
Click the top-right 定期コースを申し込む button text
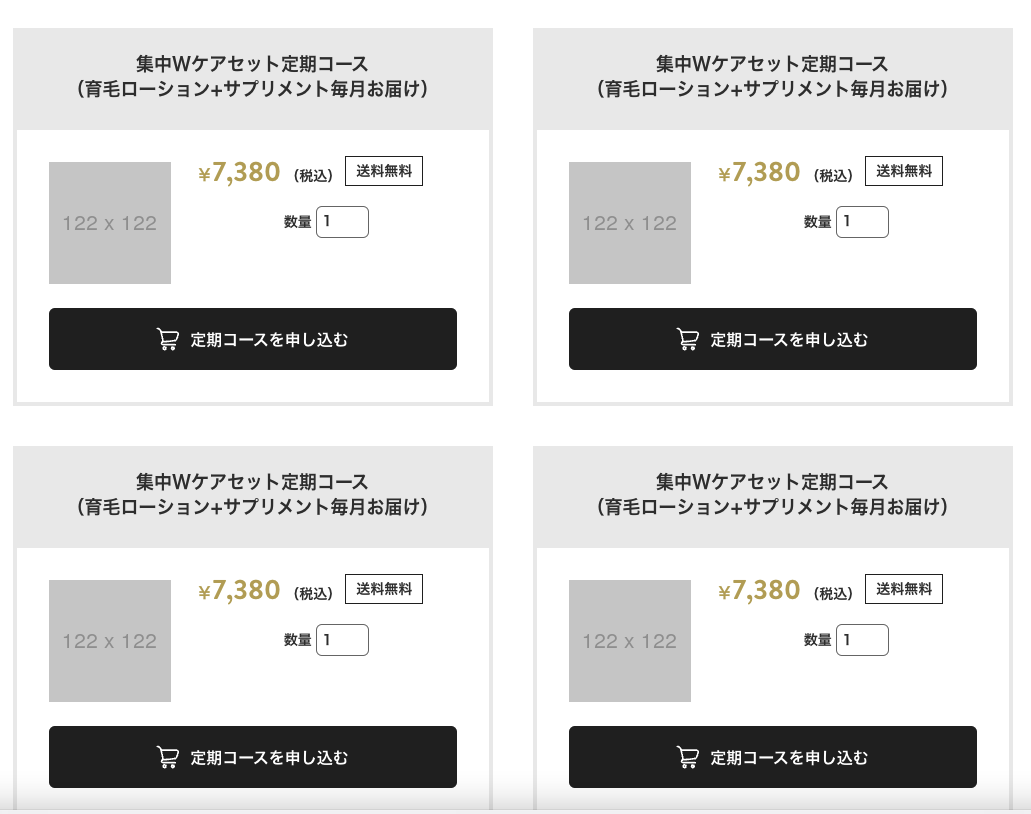(x=789, y=339)
